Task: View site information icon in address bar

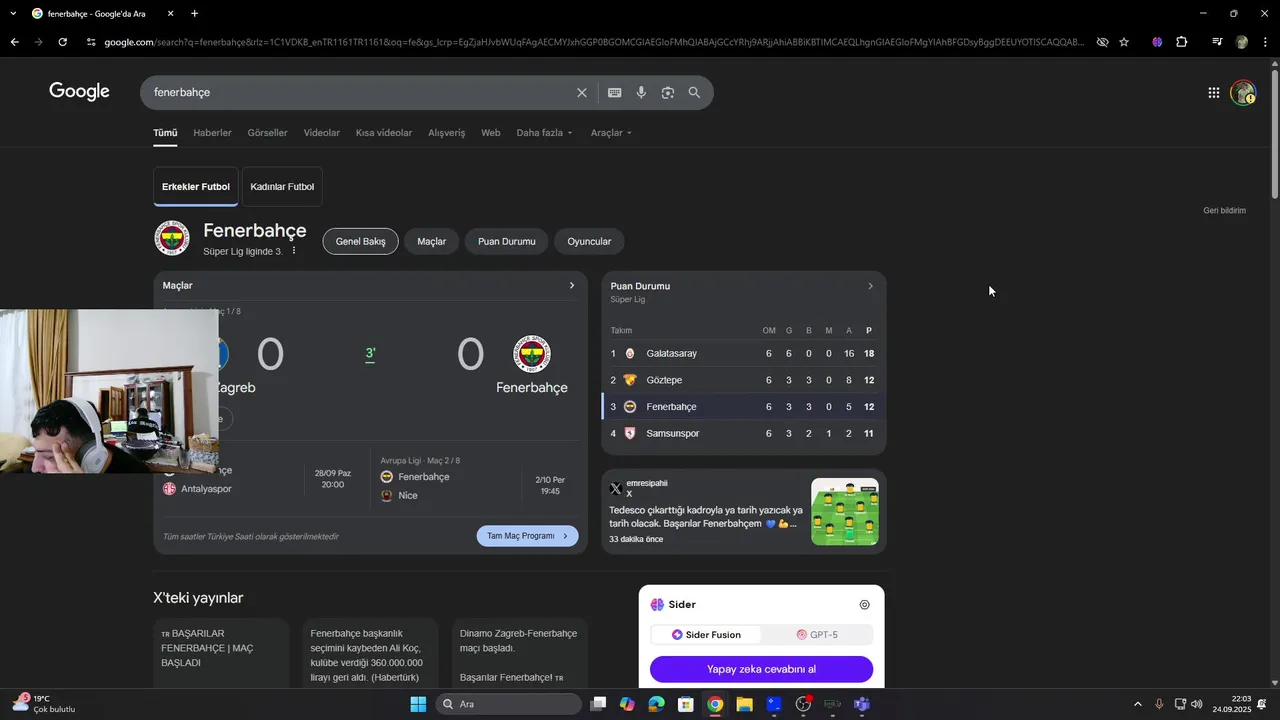Action: [x=91, y=42]
